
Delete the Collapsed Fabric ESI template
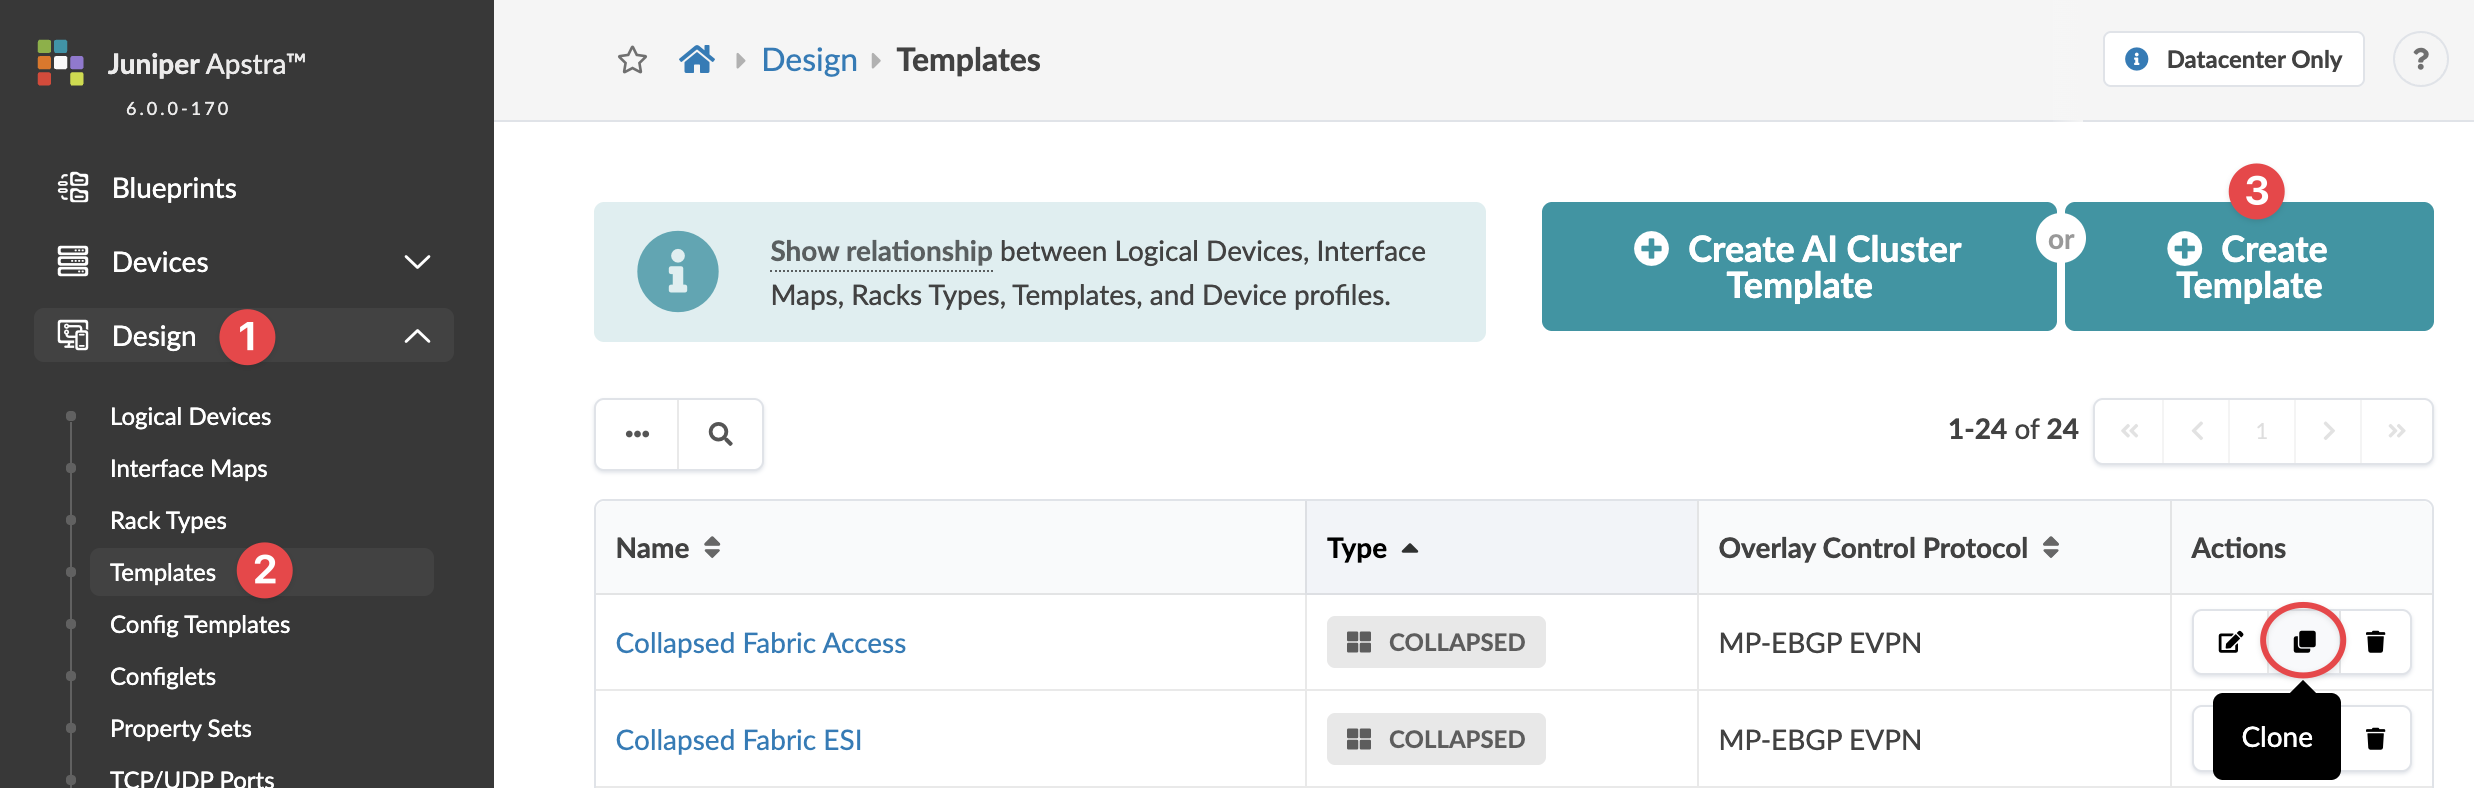click(x=2376, y=739)
